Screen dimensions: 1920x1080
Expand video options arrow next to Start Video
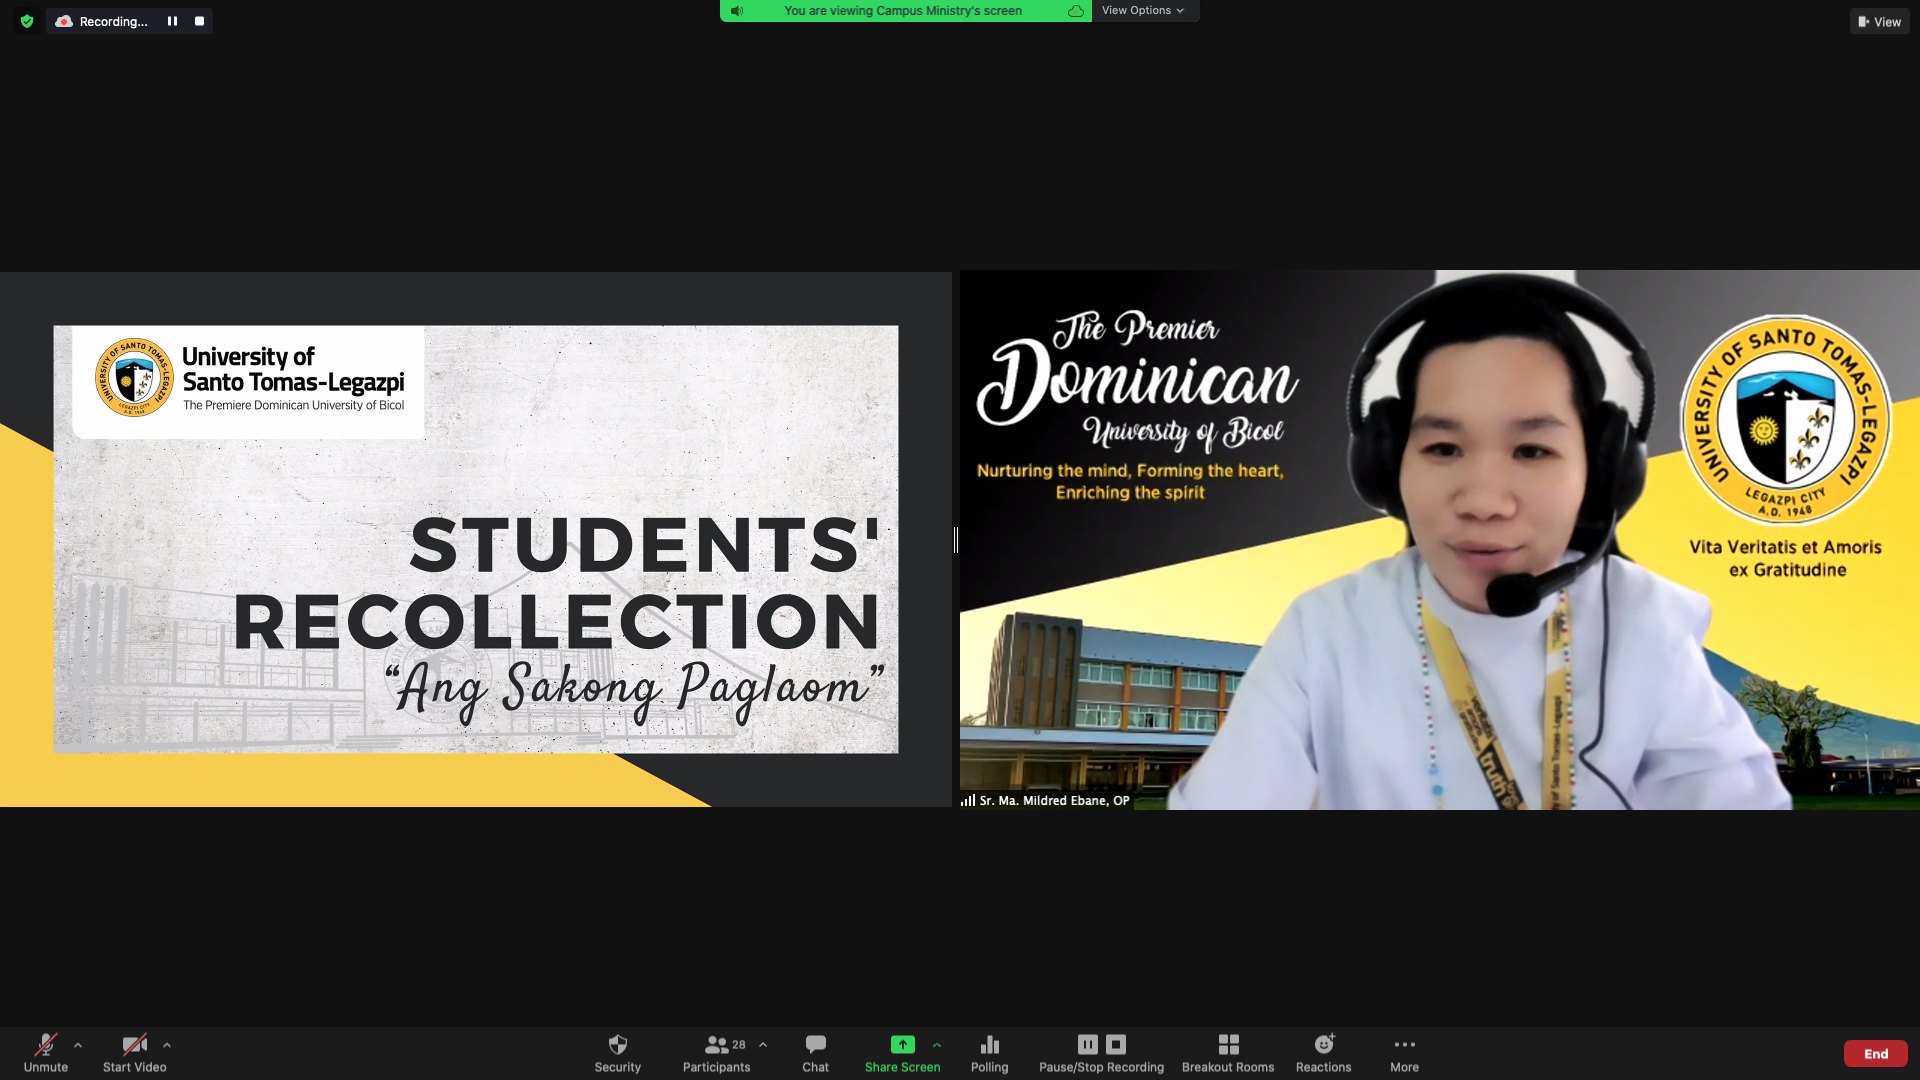point(167,1045)
